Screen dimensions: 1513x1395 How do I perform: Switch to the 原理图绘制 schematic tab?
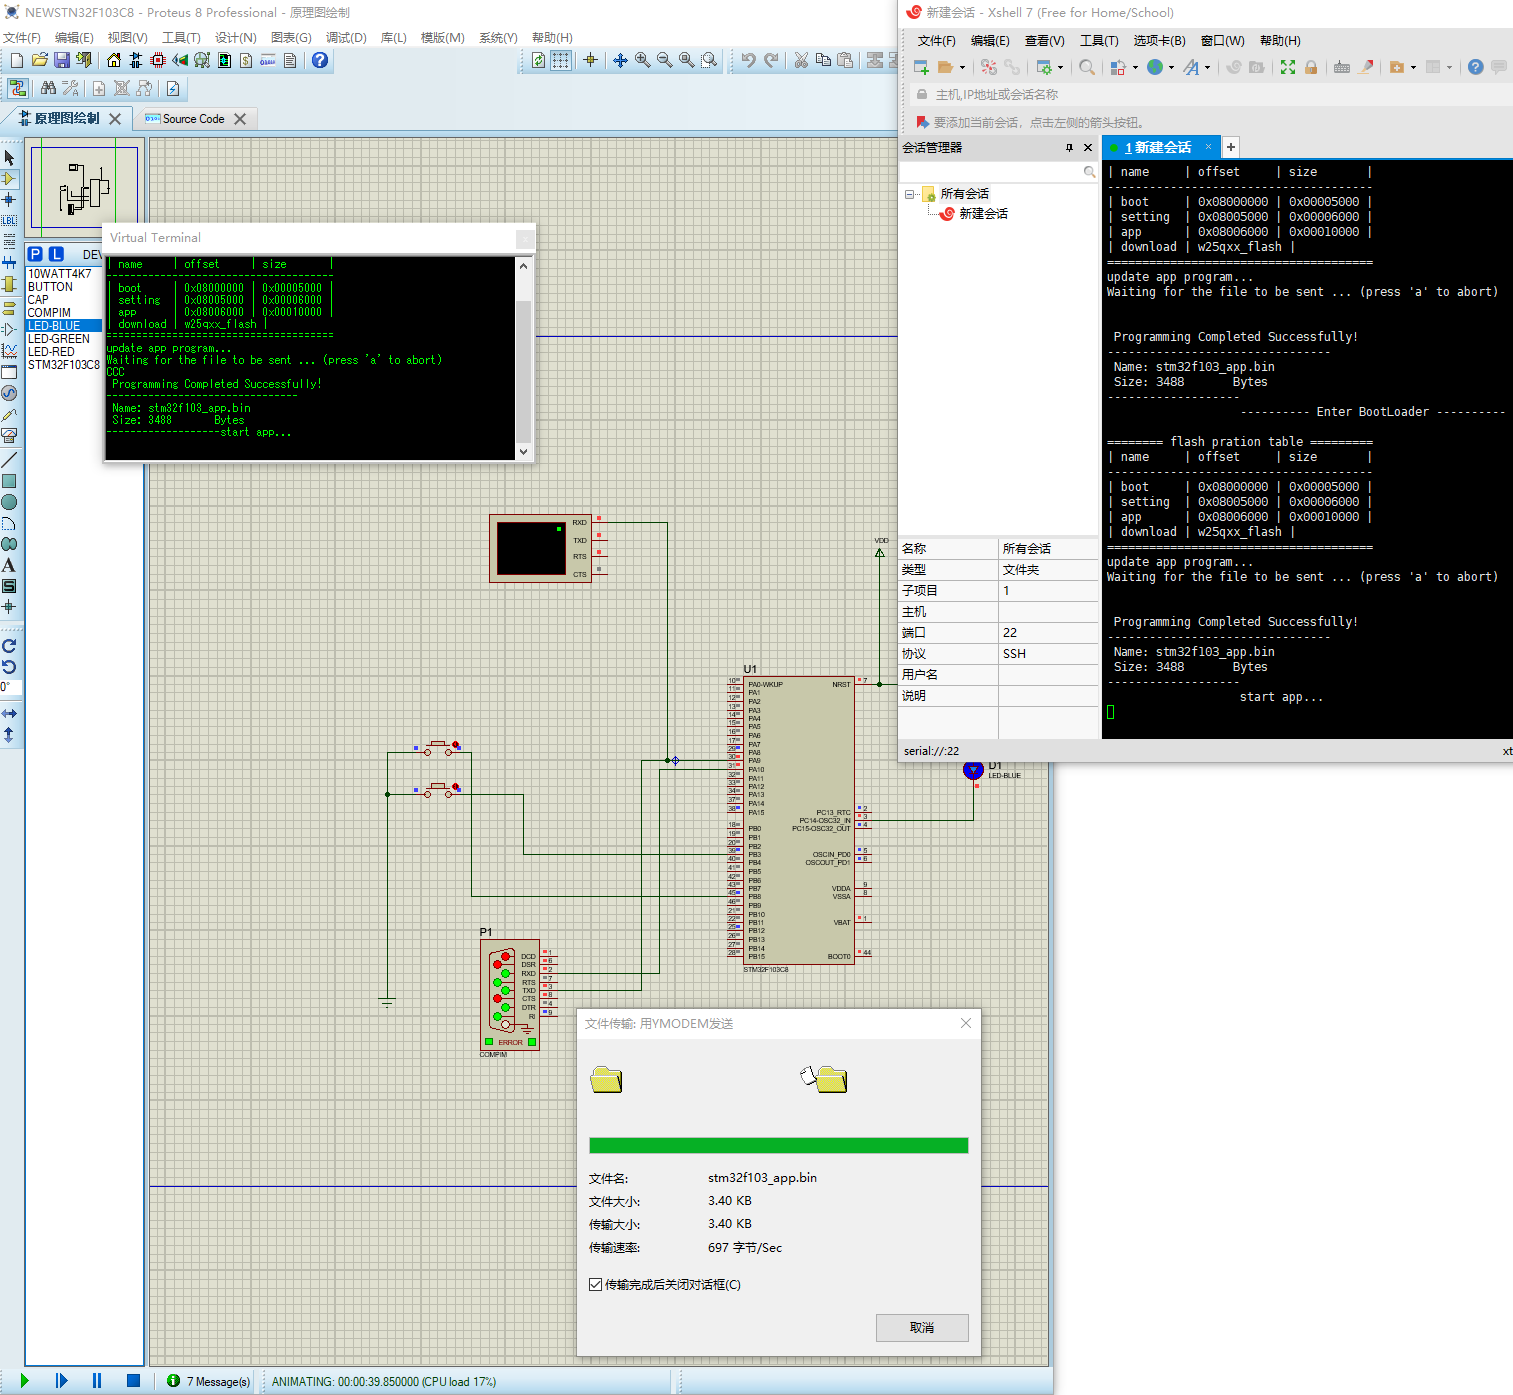(x=67, y=118)
